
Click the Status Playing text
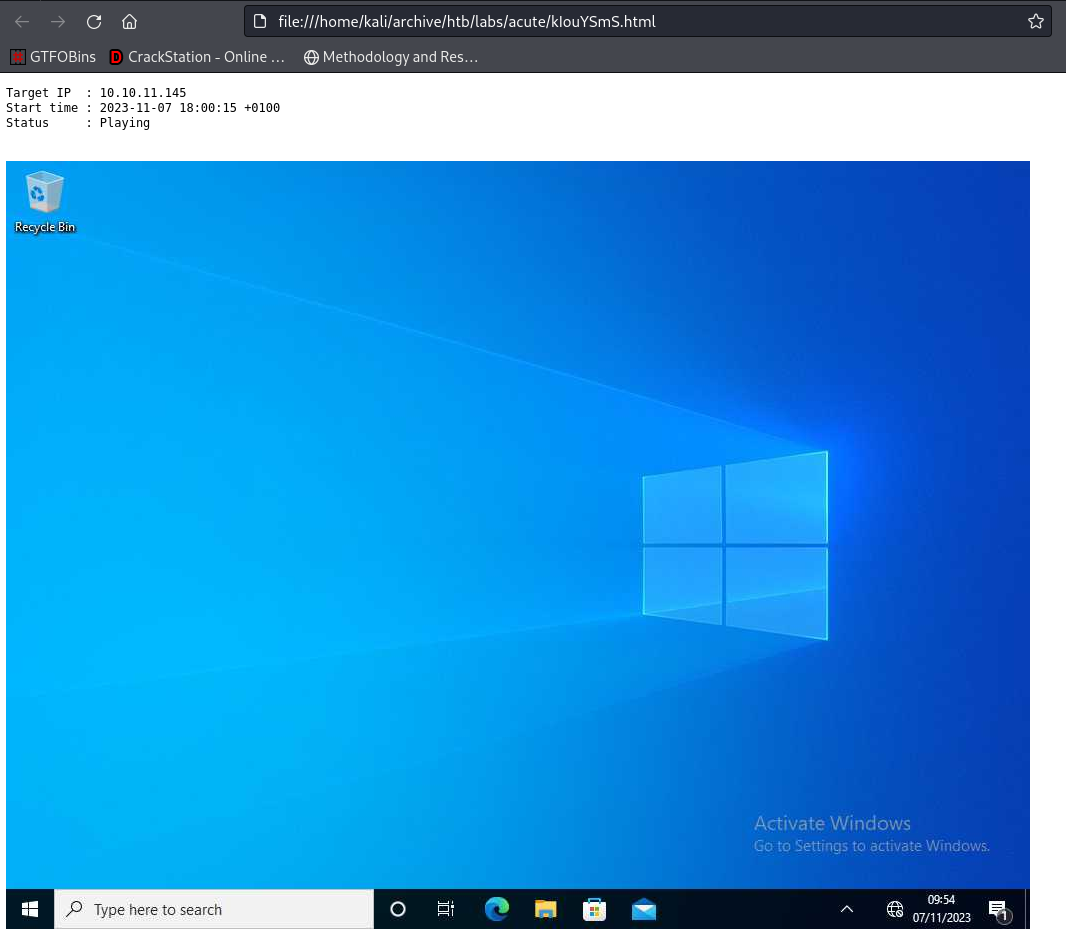78,122
